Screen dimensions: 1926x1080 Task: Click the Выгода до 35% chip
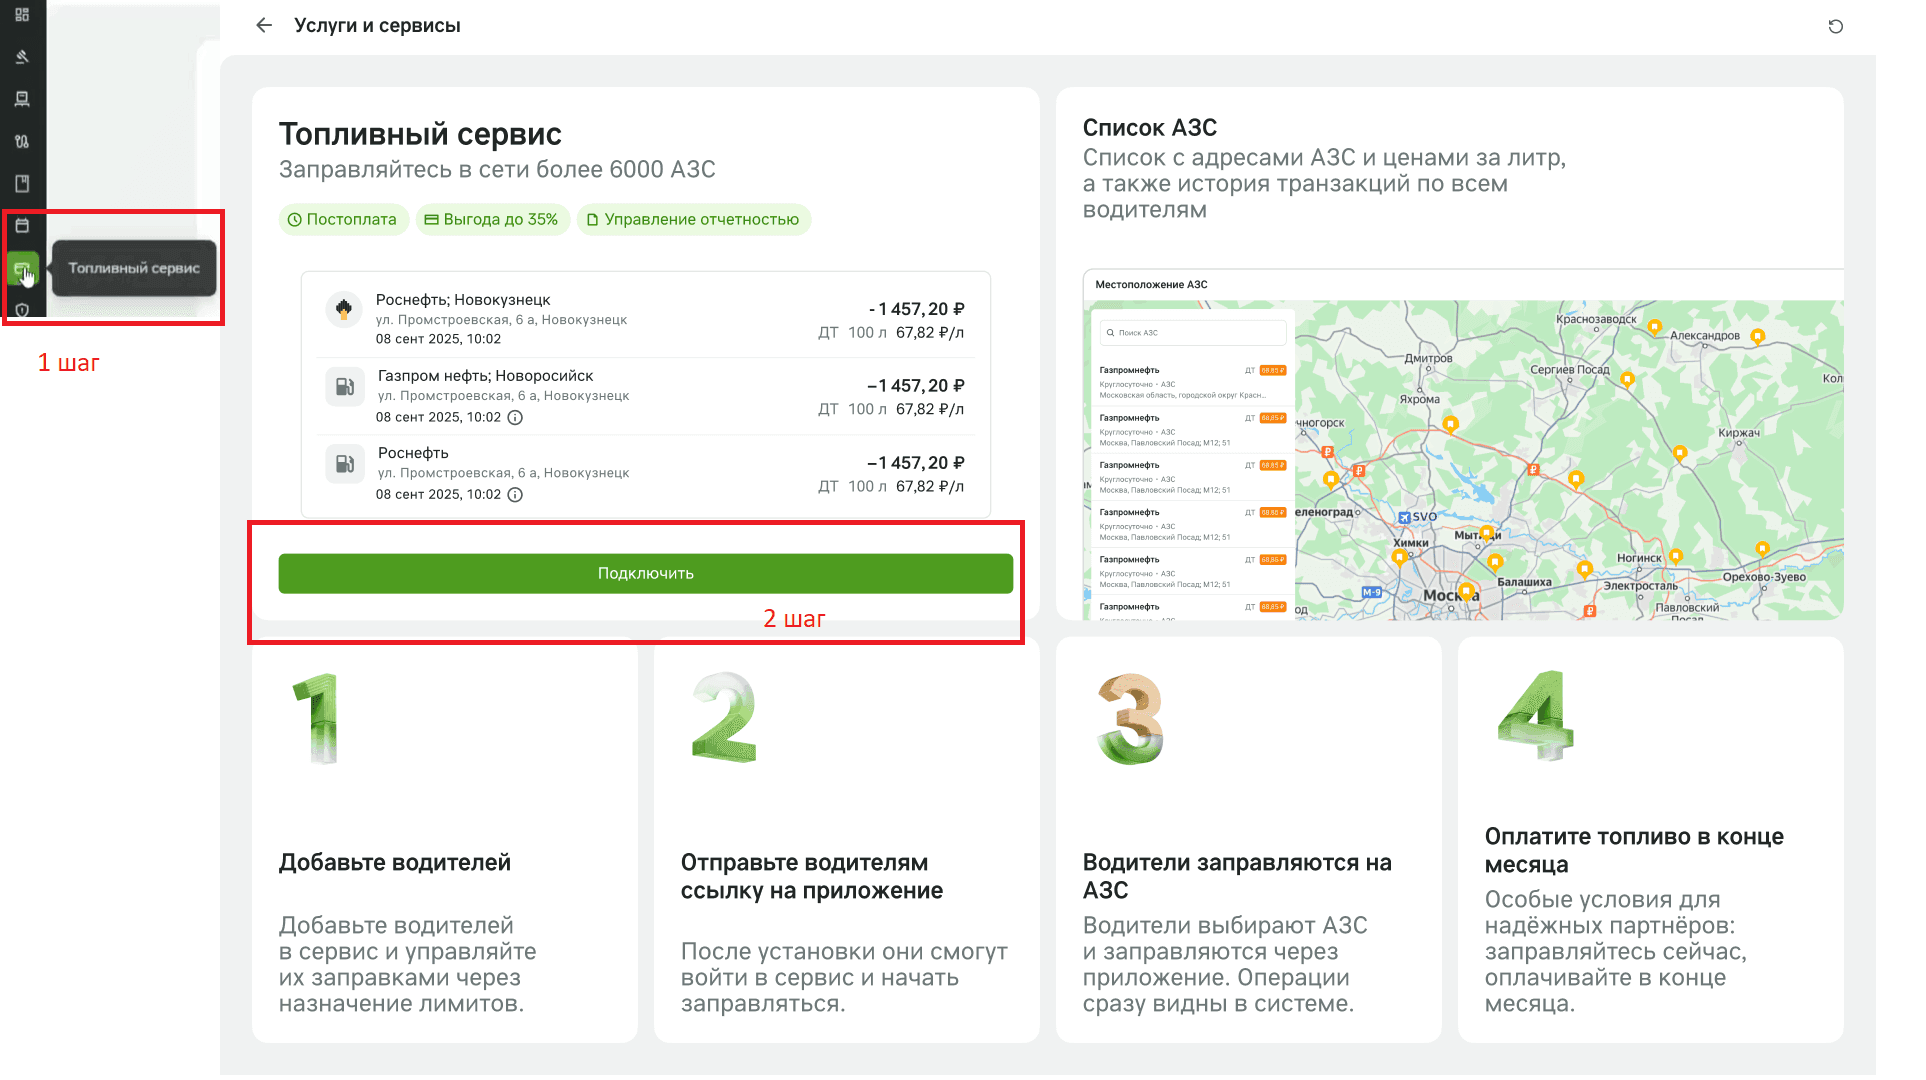[492, 219]
